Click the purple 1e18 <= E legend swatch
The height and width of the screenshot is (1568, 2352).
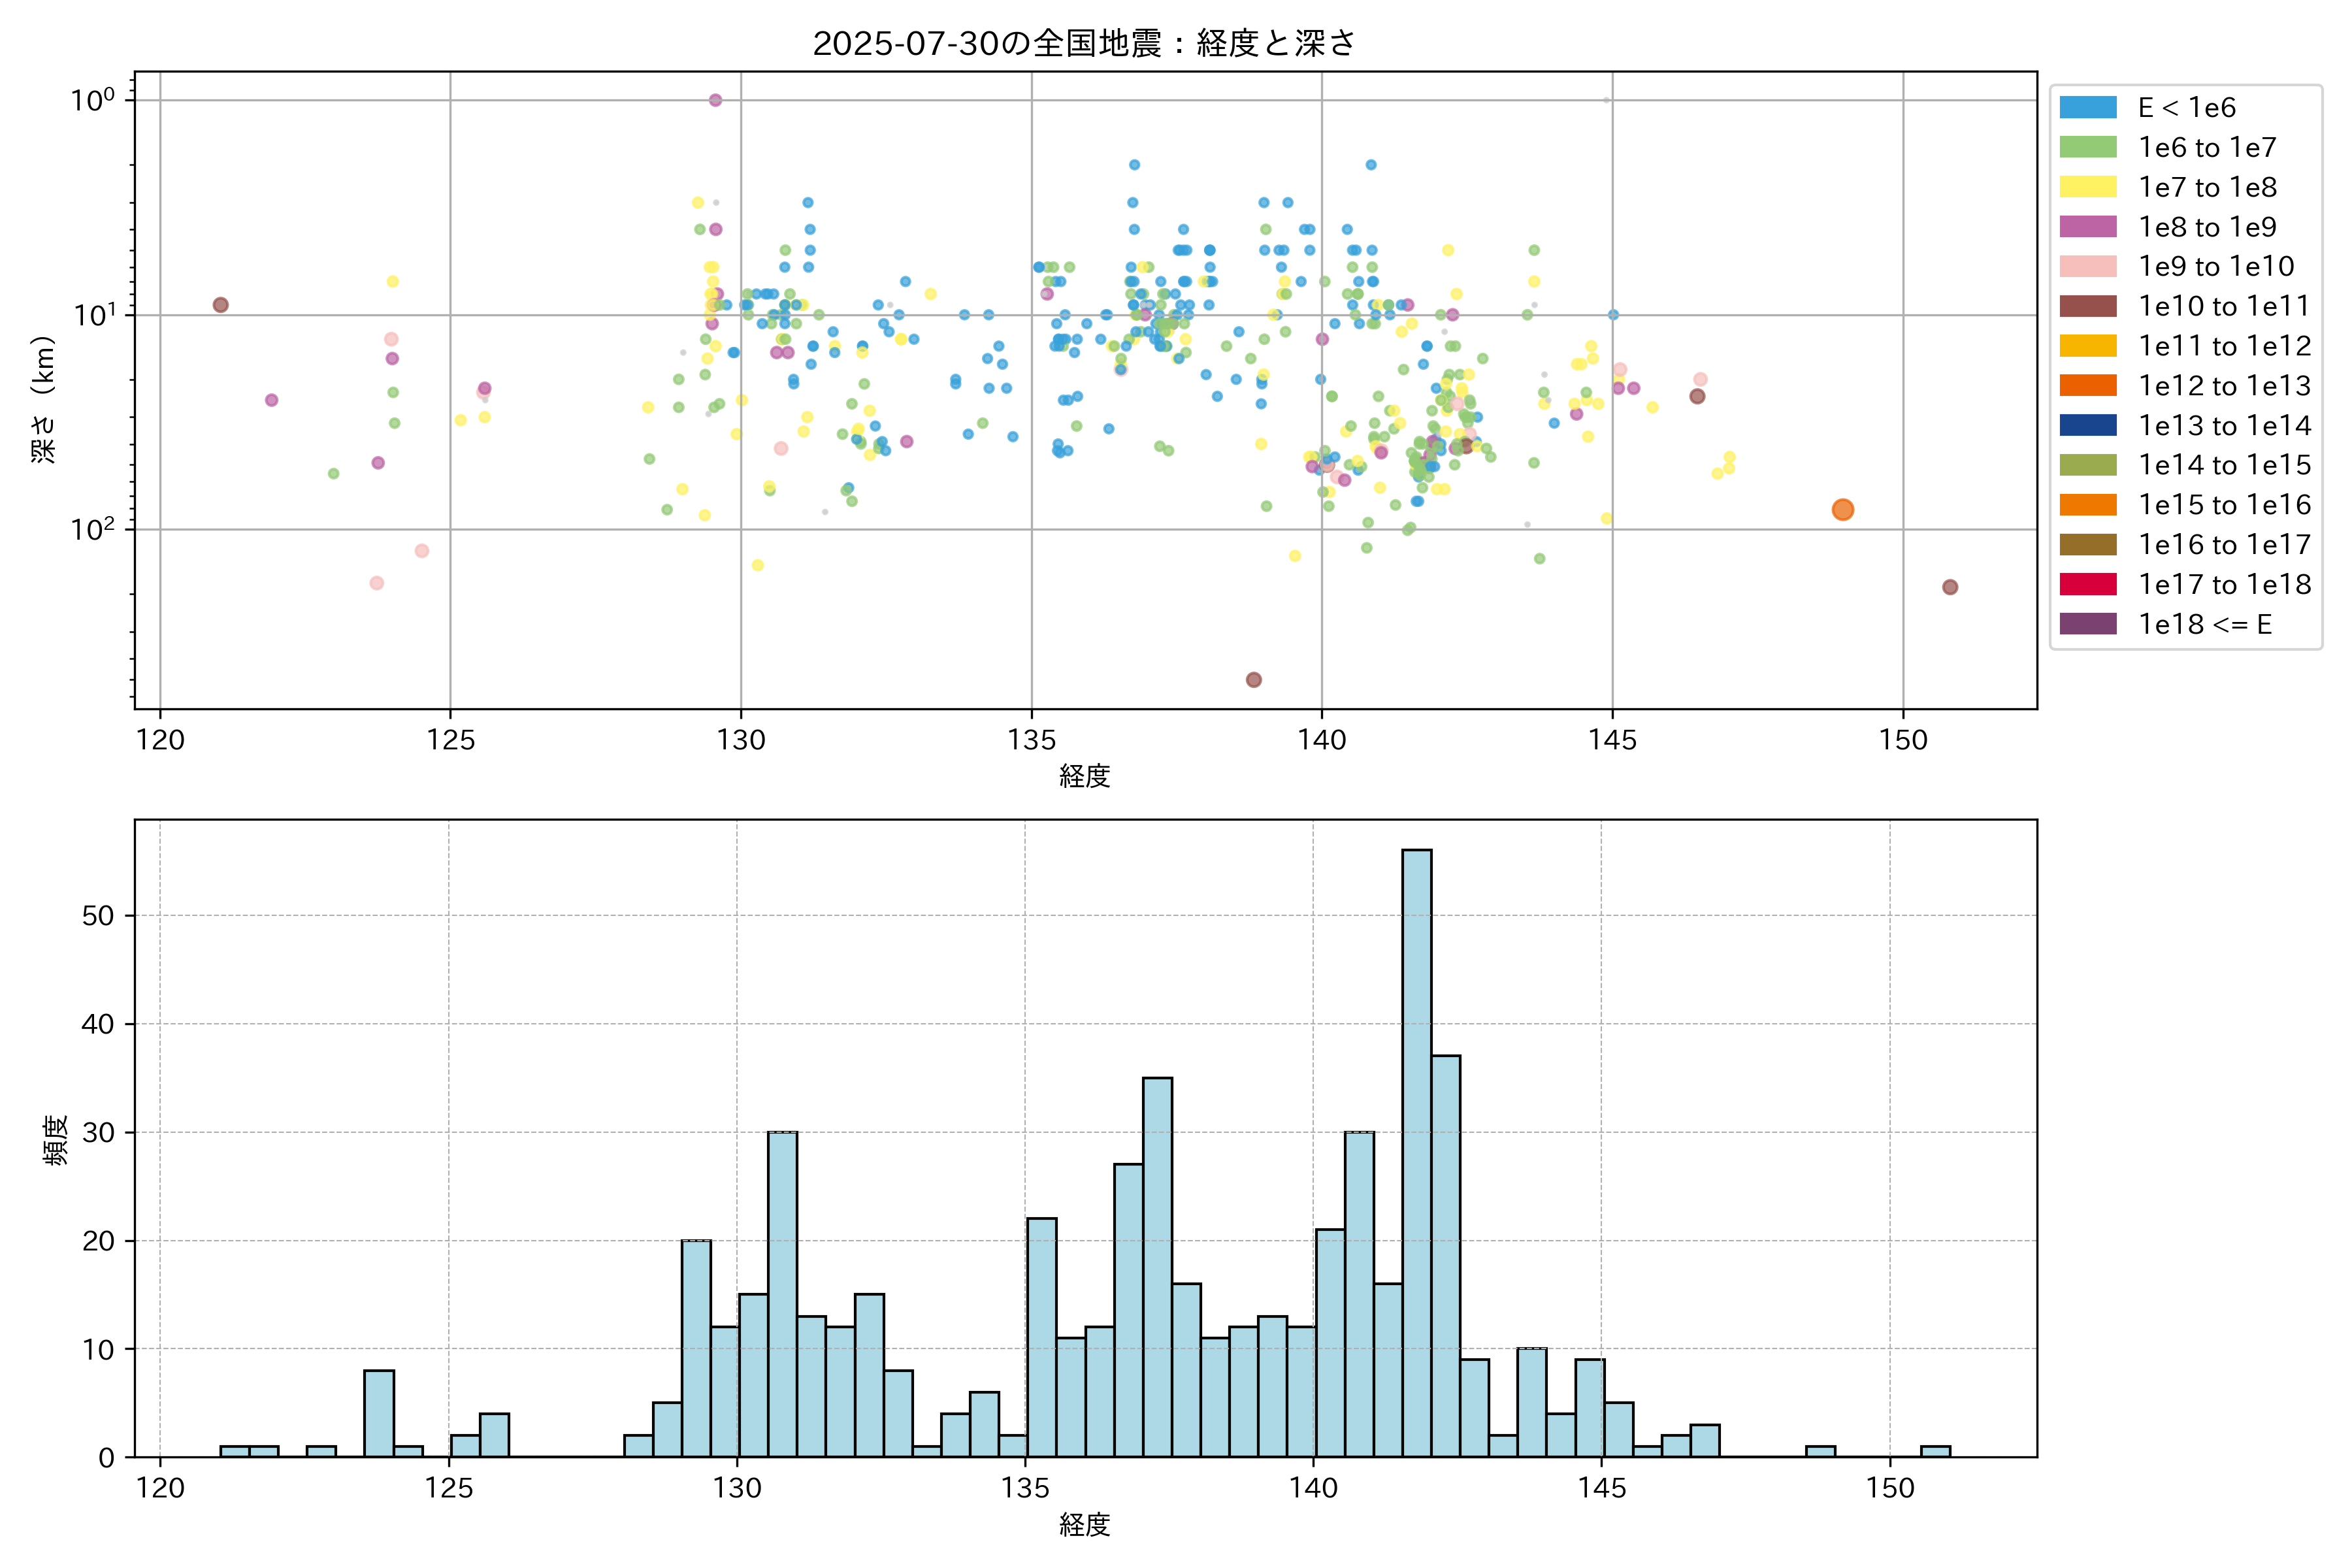pyautogui.click(x=2087, y=624)
